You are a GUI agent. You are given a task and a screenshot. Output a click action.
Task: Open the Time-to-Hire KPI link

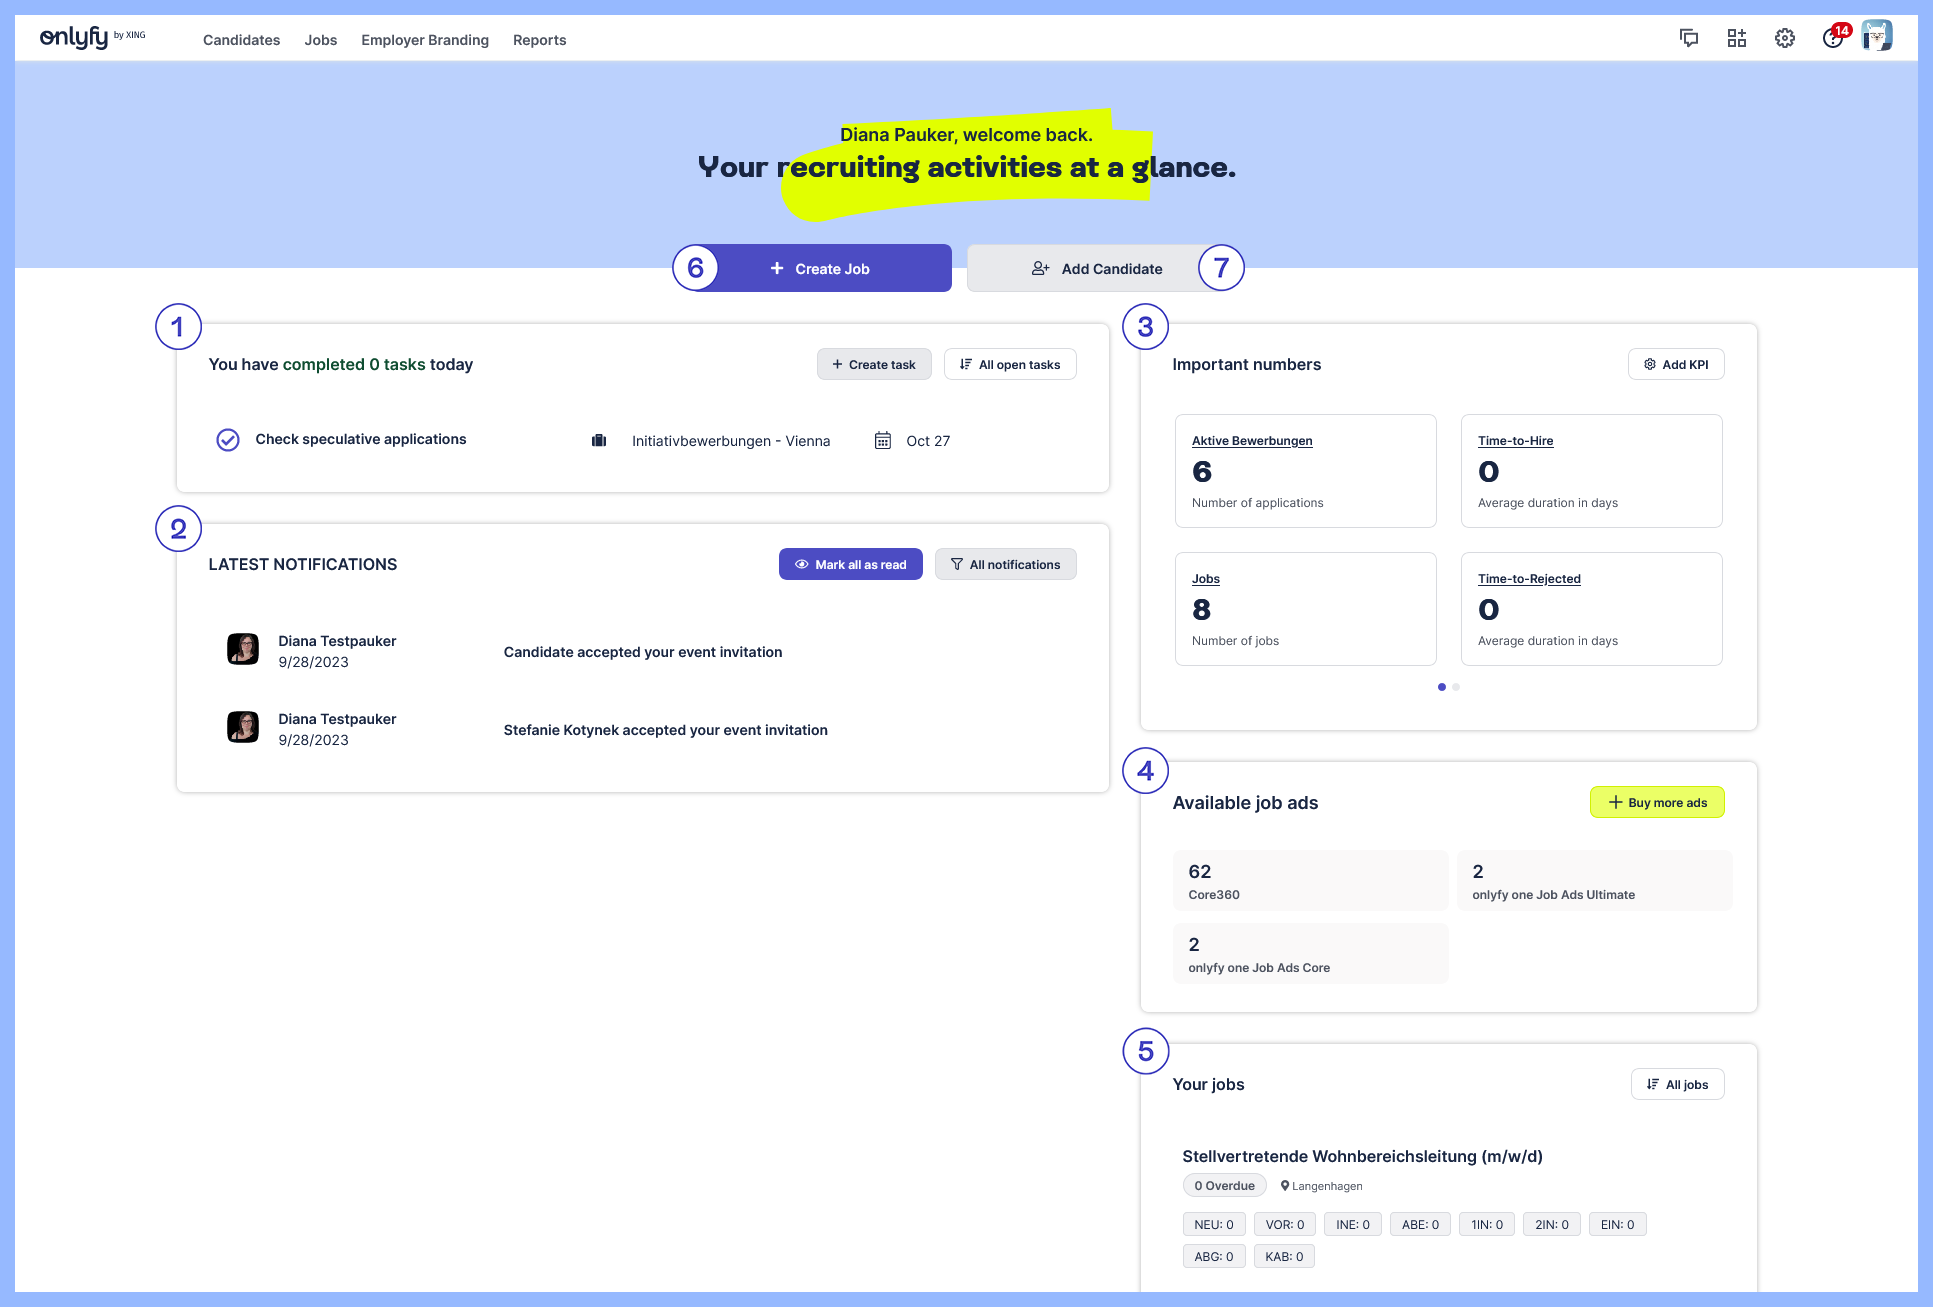point(1515,440)
